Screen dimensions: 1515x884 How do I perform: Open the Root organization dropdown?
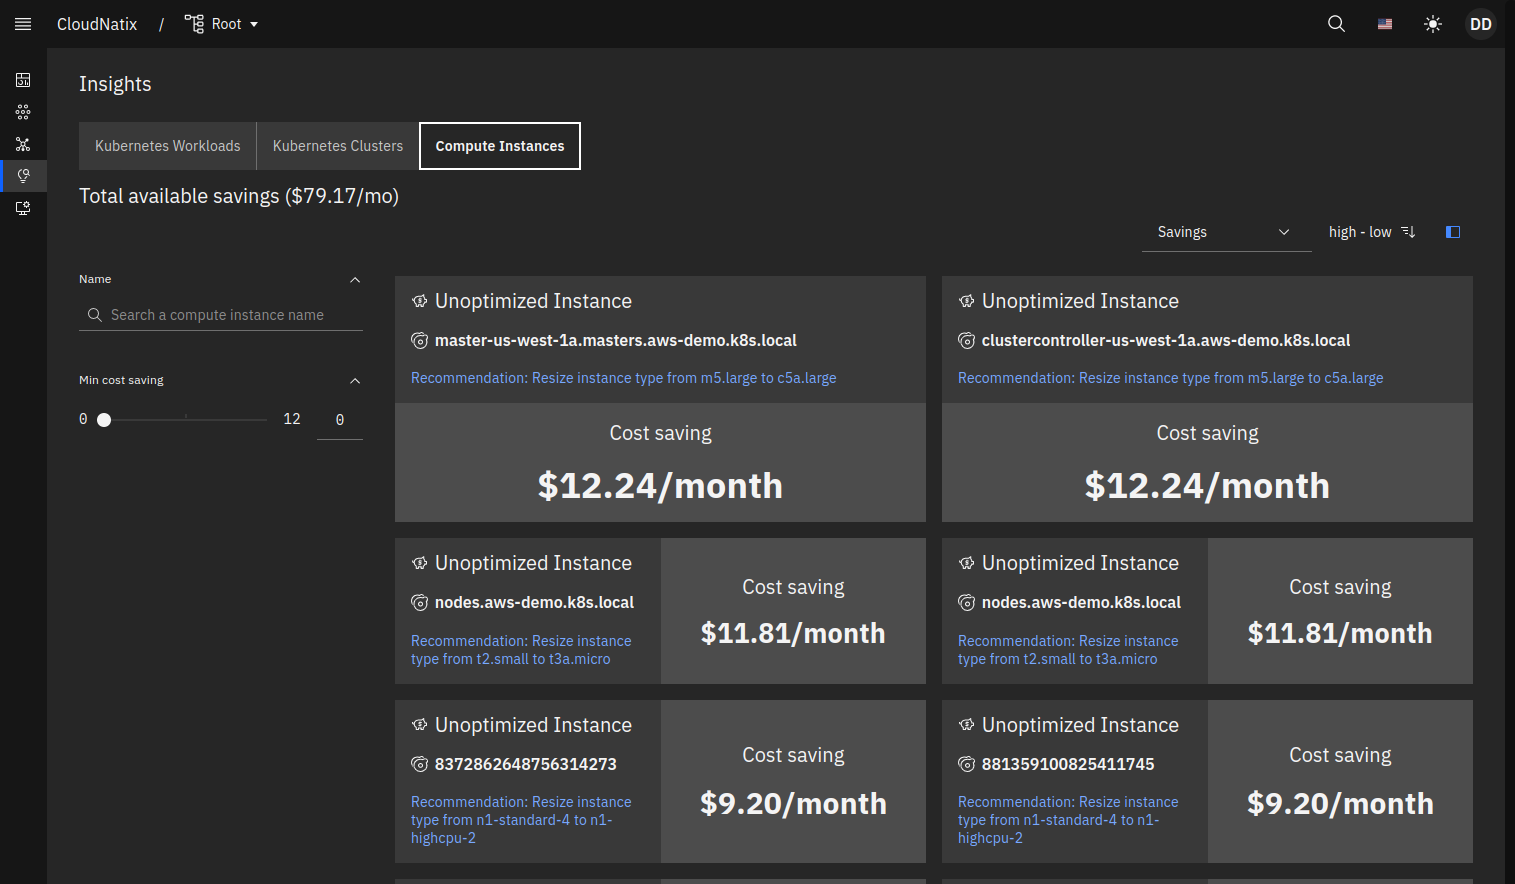[x=222, y=24]
